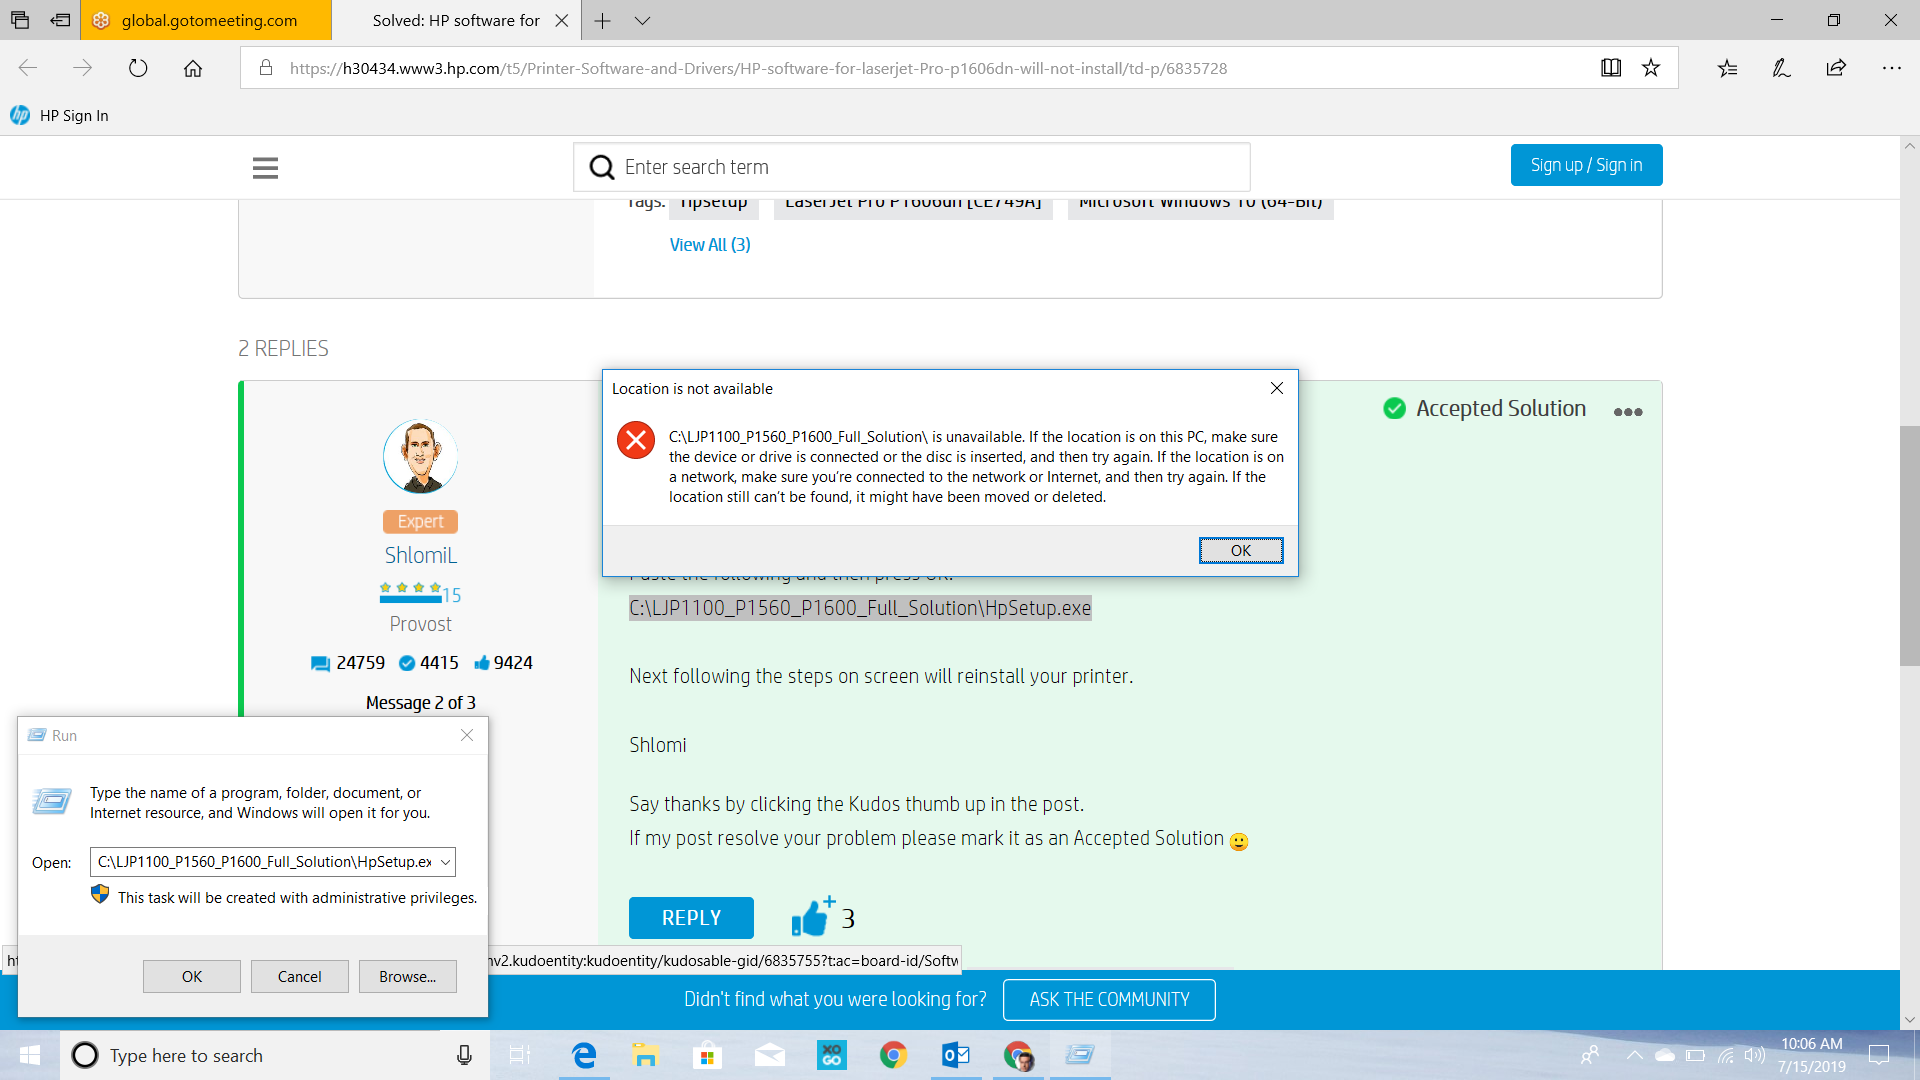Open Task View in the taskbar

pos(520,1055)
